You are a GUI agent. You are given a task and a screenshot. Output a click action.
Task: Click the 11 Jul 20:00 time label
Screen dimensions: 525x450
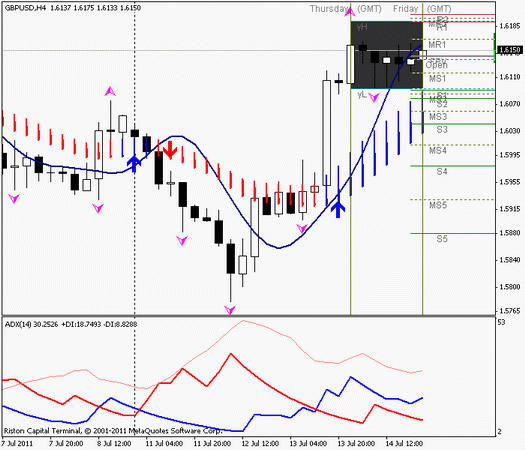coord(212,444)
